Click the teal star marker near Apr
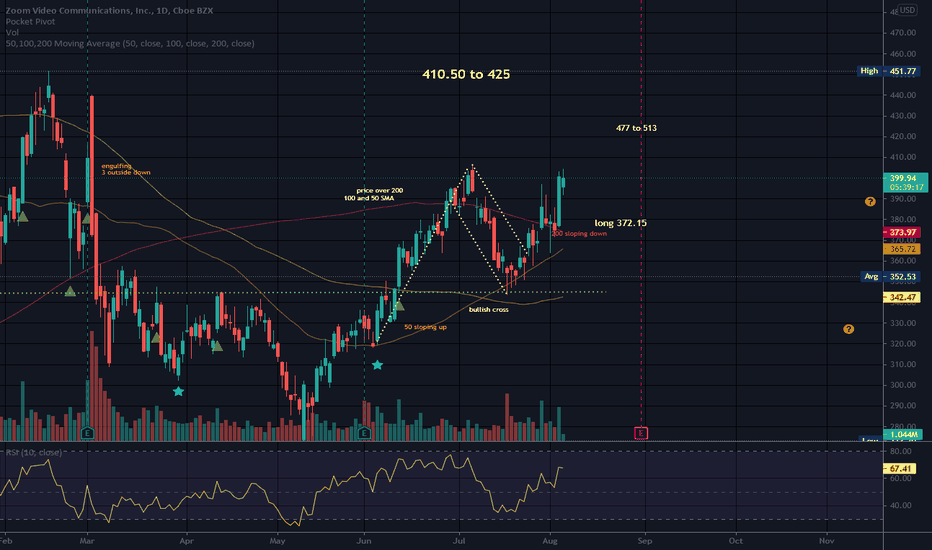The height and width of the screenshot is (550, 932). click(x=178, y=391)
